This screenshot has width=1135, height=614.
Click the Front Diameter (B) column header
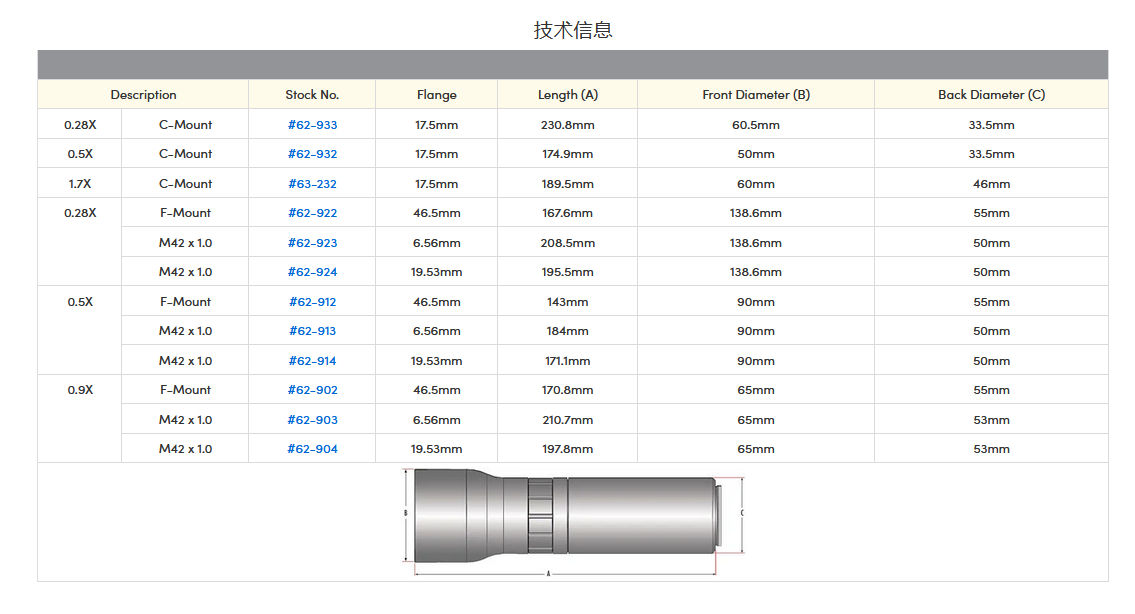756,95
